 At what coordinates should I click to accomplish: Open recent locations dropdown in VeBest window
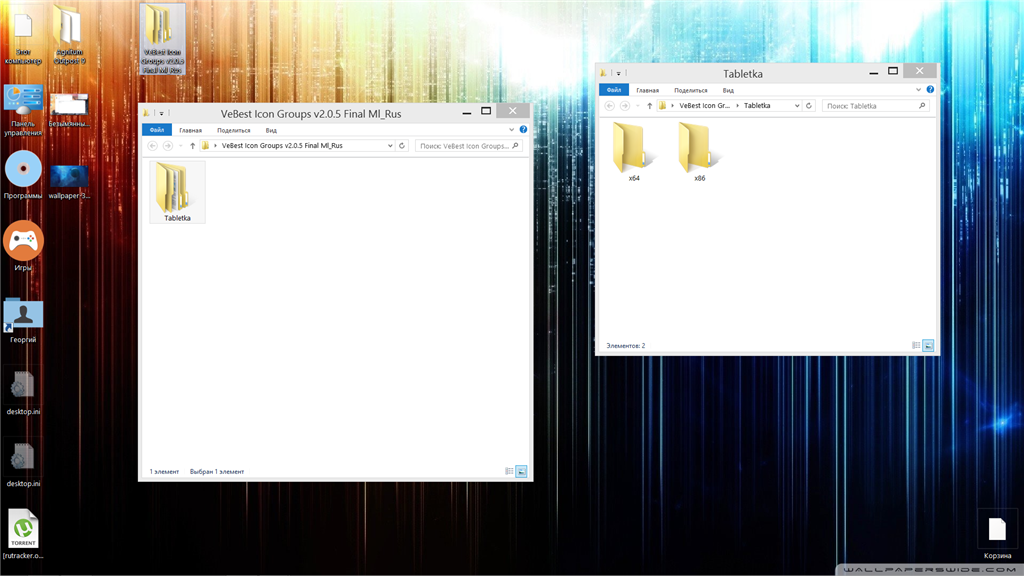(x=181, y=146)
